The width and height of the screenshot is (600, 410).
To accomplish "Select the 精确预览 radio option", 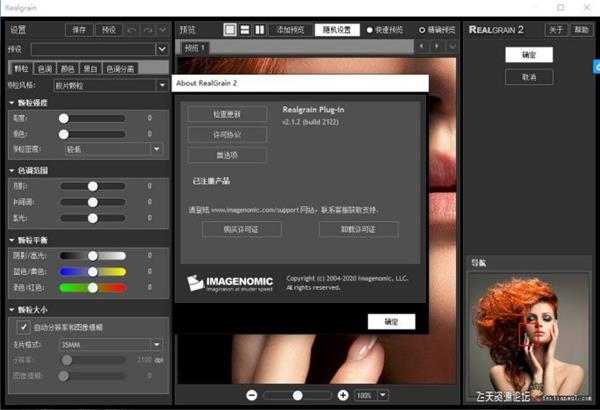I will point(424,30).
